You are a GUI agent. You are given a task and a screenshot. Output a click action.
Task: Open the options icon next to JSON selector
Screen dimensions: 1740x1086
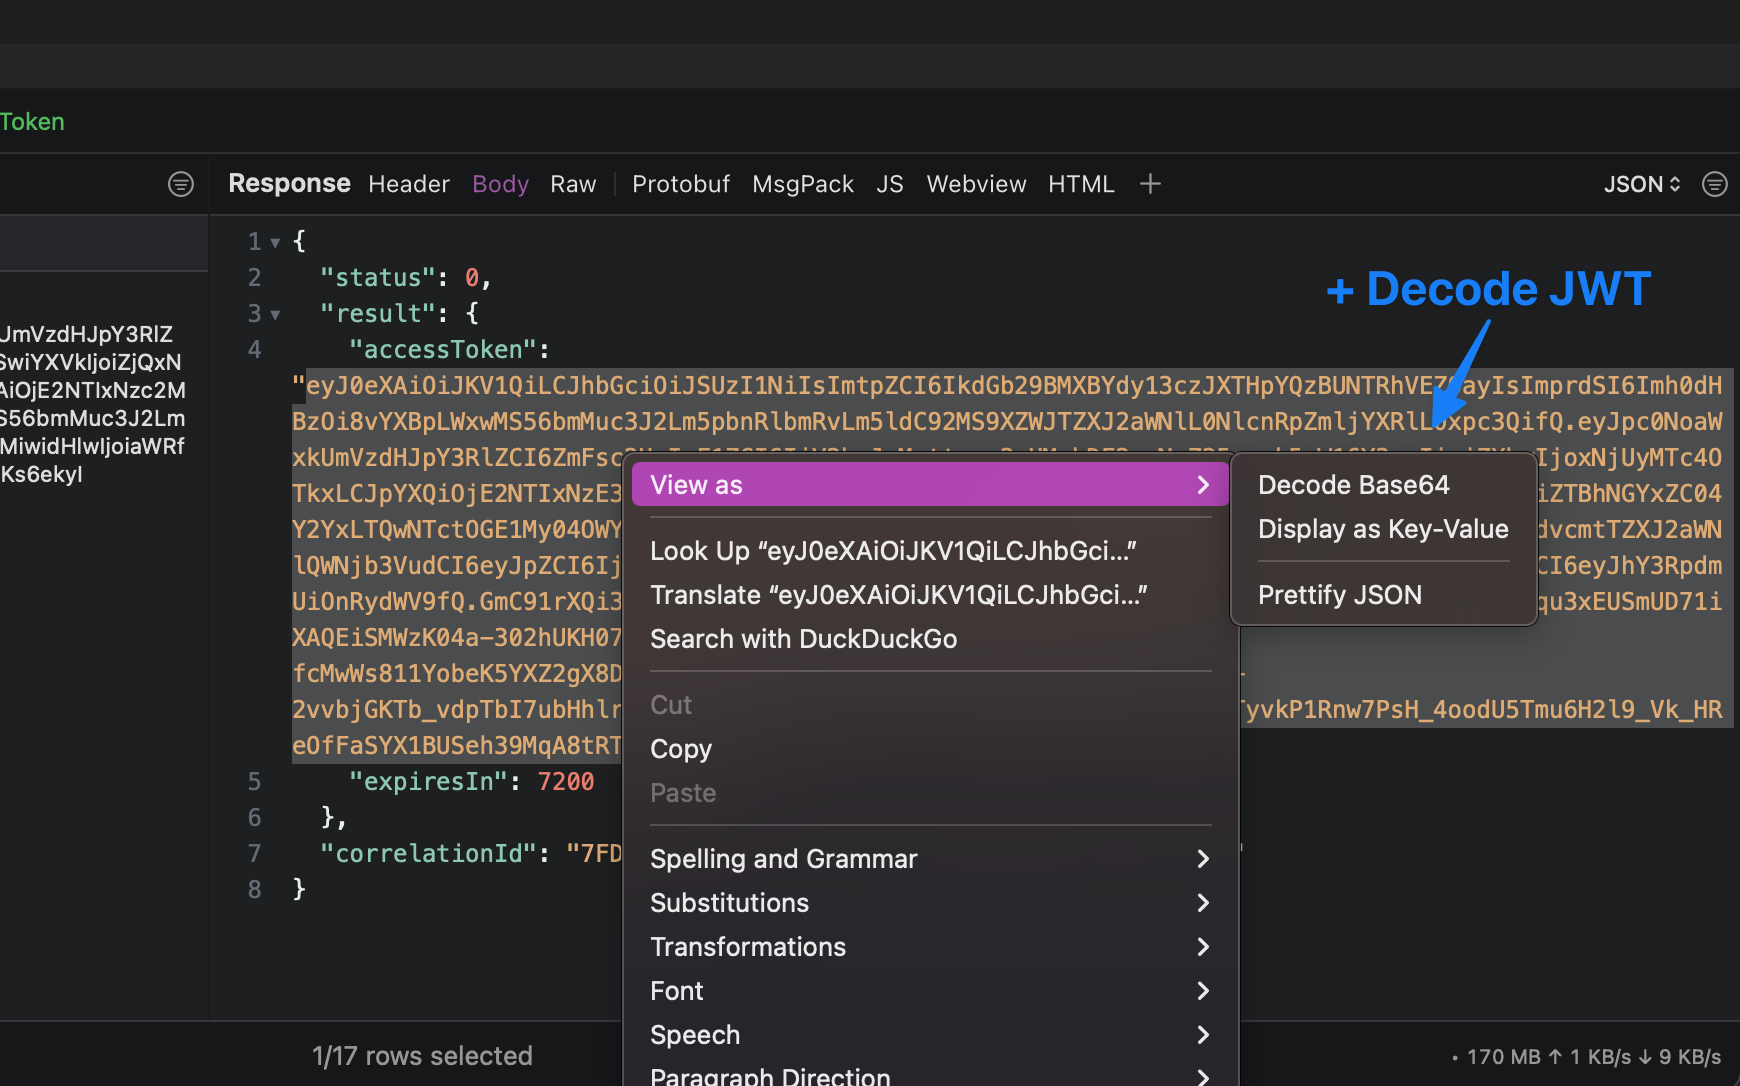[x=1714, y=184]
